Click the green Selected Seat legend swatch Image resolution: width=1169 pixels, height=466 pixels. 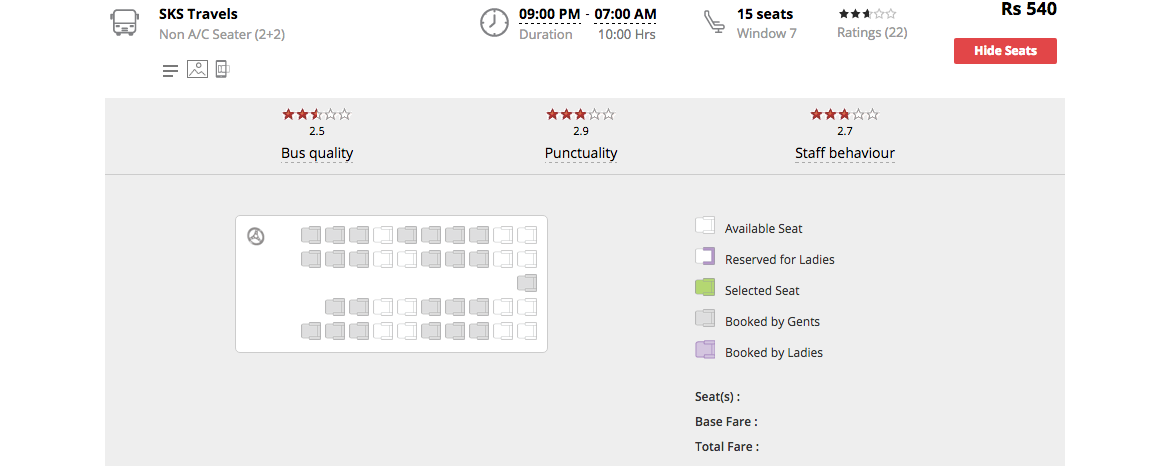pyautogui.click(x=705, y=288)
